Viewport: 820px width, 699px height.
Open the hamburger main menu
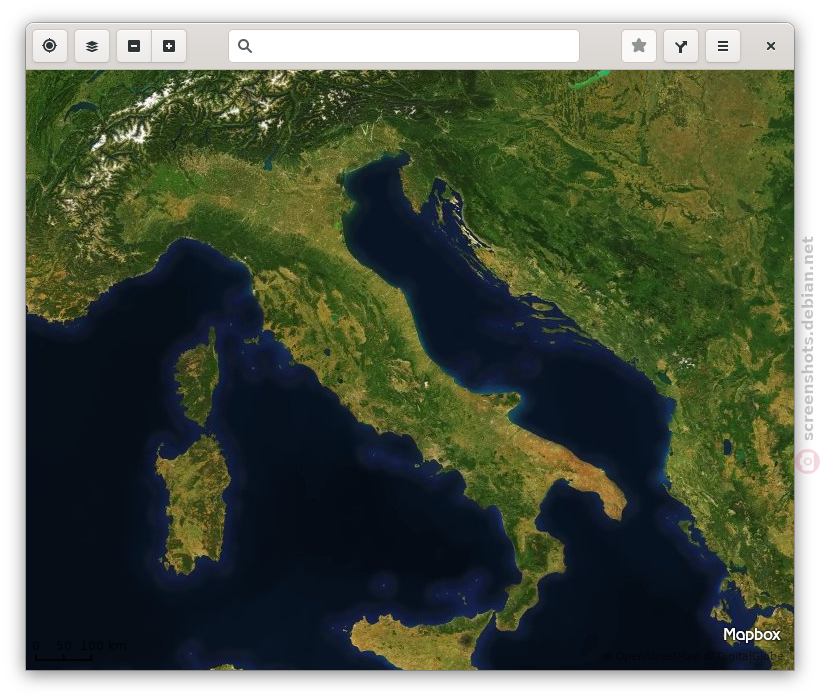pos(723,46)
